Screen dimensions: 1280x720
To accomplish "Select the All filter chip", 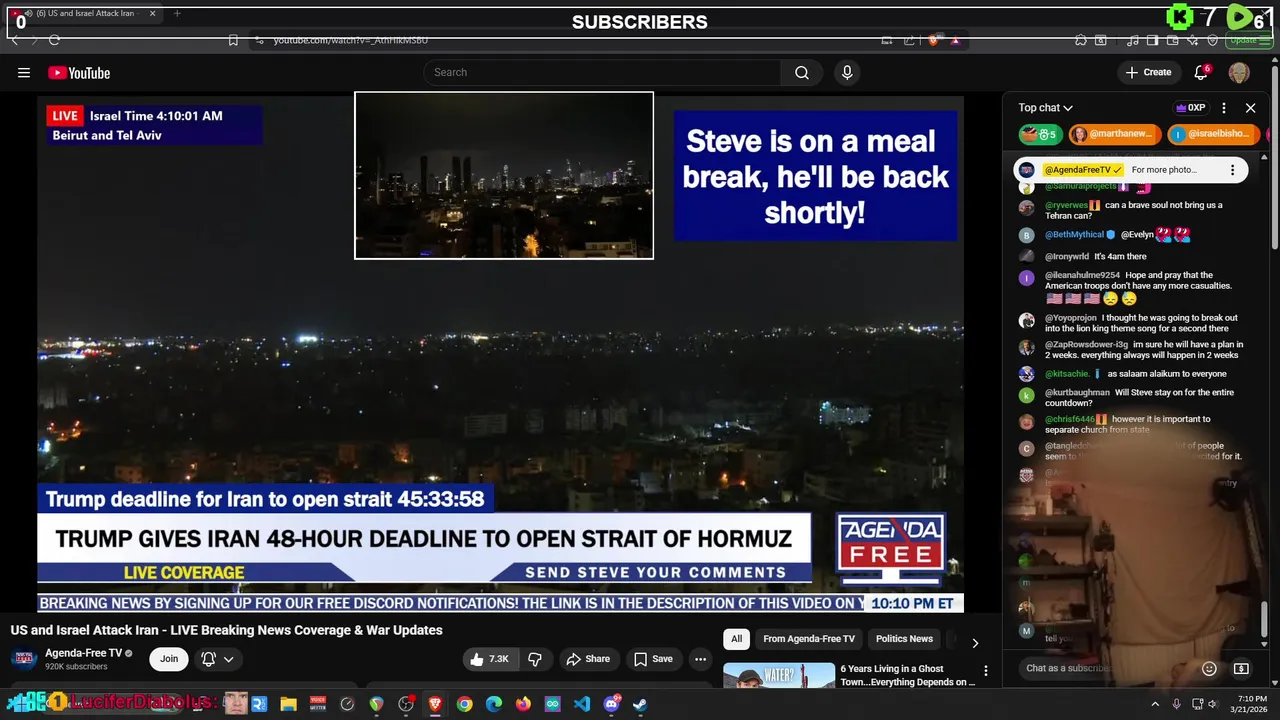I will coord(736,639).
